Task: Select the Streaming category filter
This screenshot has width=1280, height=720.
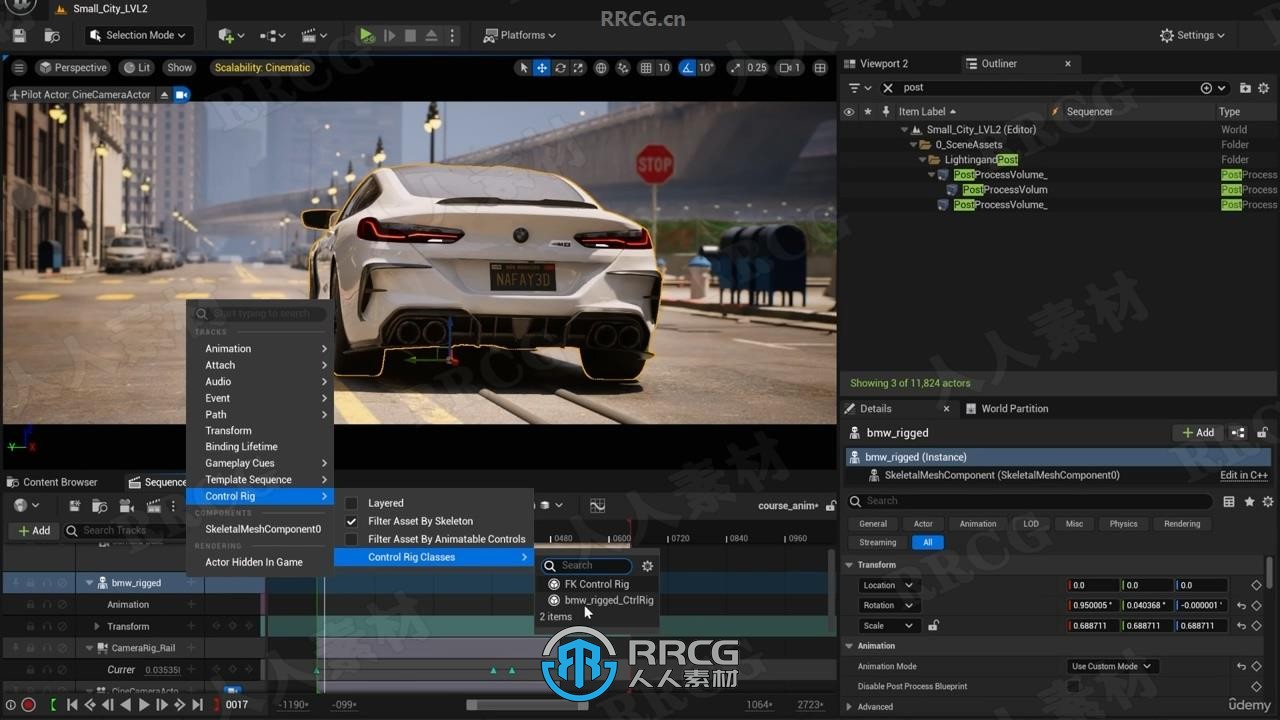Action: (x=878, y=543)
